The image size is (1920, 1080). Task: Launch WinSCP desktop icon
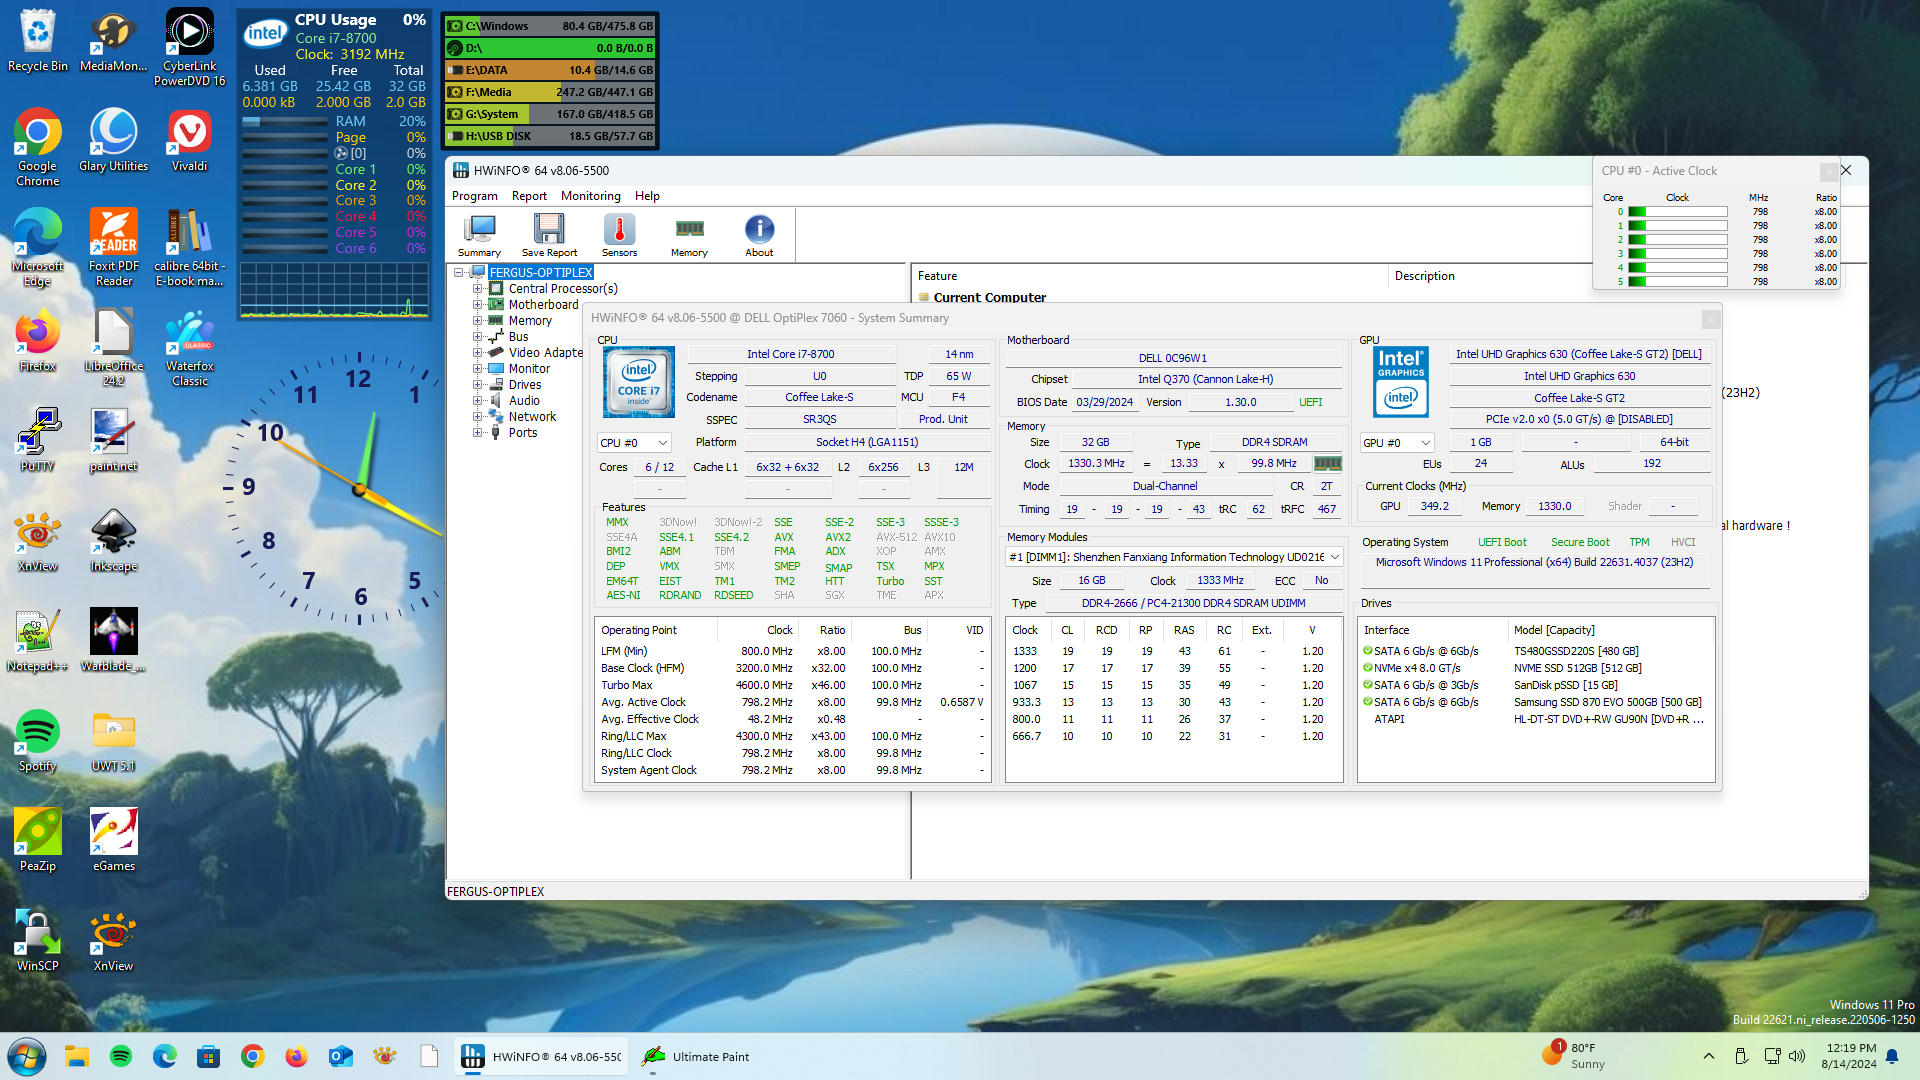coord(38,940)
